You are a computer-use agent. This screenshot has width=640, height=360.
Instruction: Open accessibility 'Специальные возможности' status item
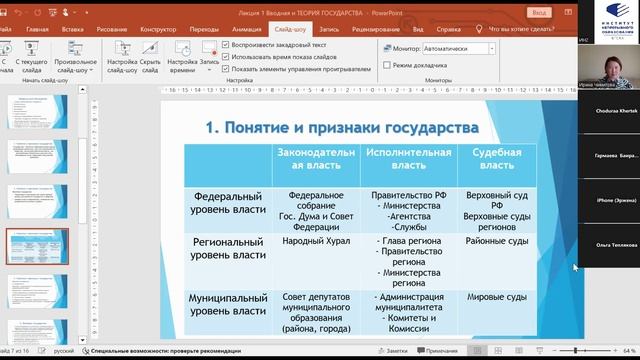[x=162, y=351]
